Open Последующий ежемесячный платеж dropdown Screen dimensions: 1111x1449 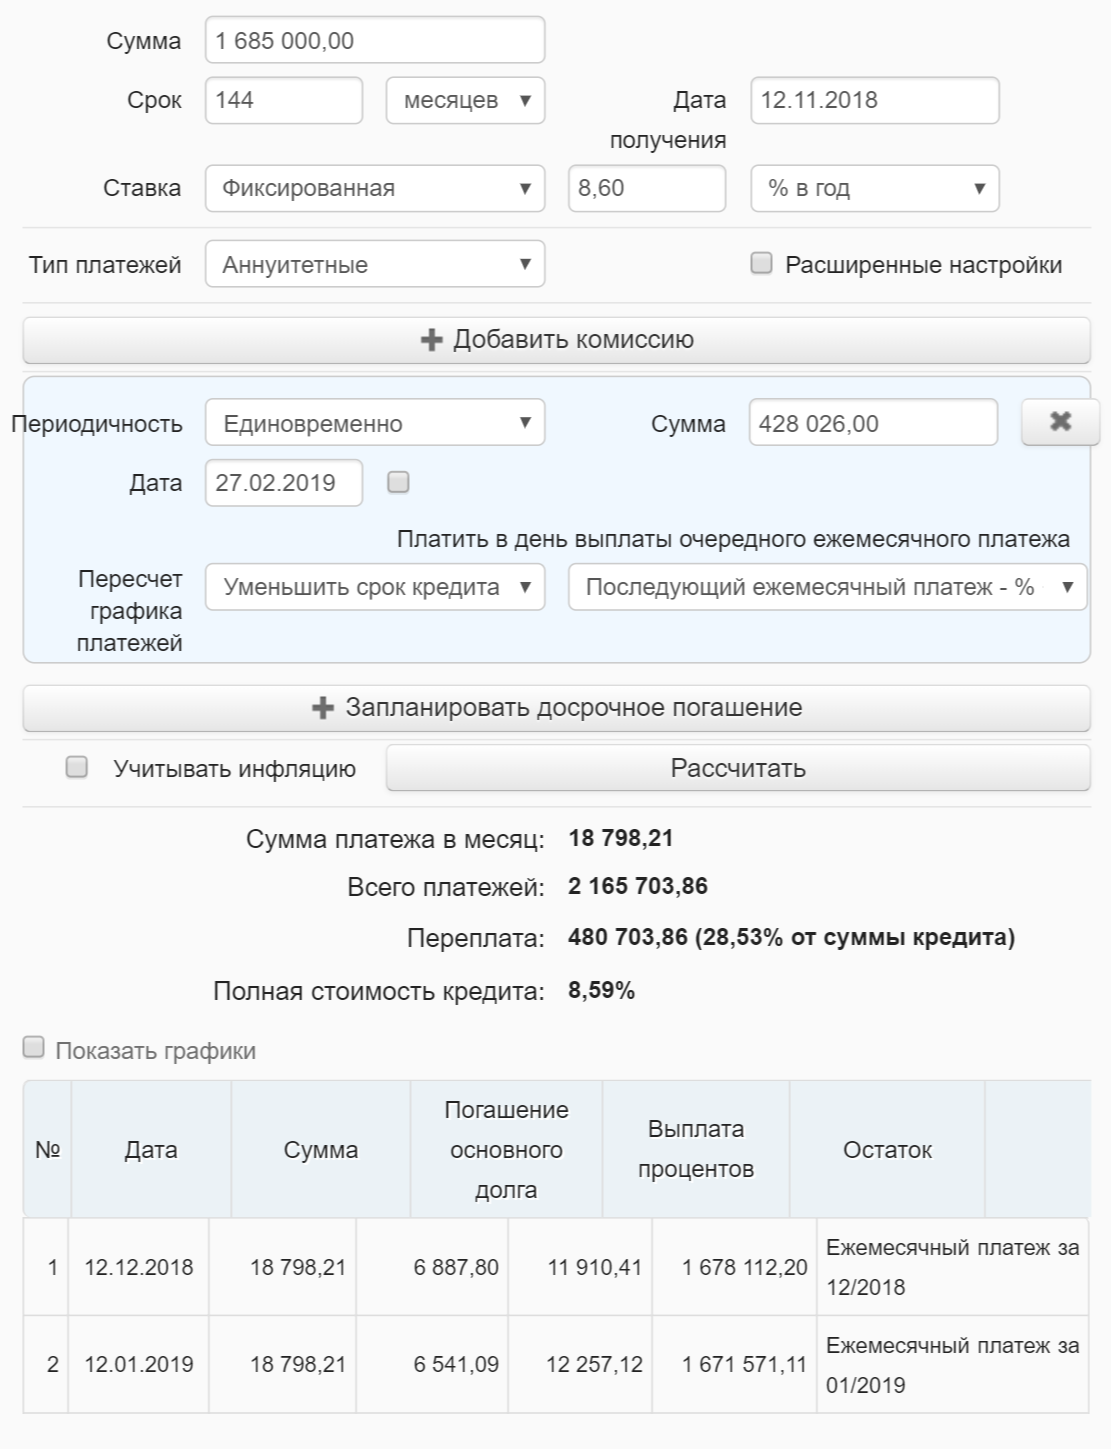(827, 587)
